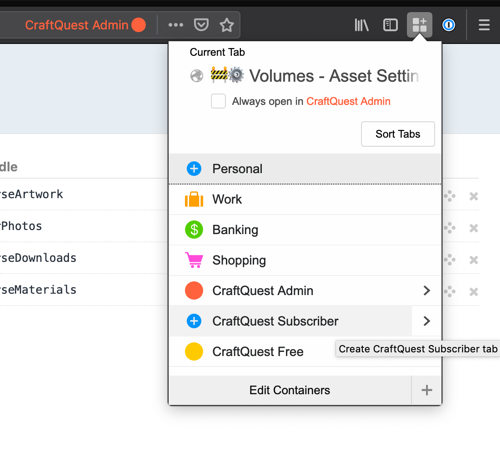Save page to Pocket icon
Screen dimensions: 500x460
(201, 25)
